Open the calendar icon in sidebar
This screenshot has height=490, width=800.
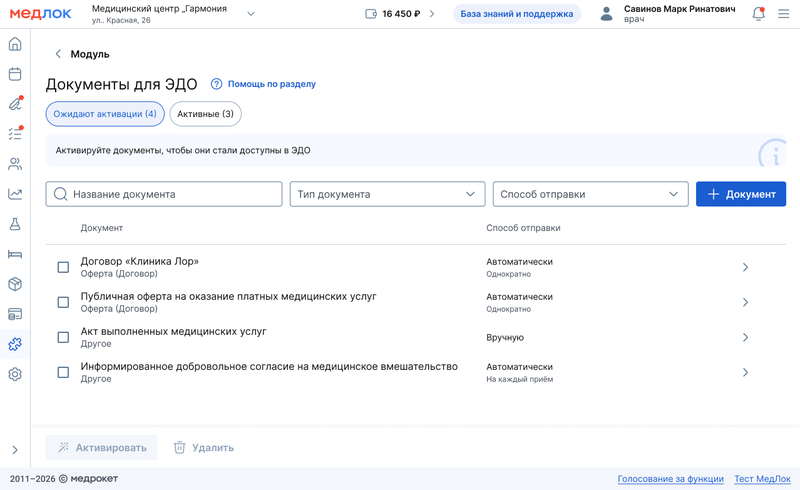(x=15, y=74)
